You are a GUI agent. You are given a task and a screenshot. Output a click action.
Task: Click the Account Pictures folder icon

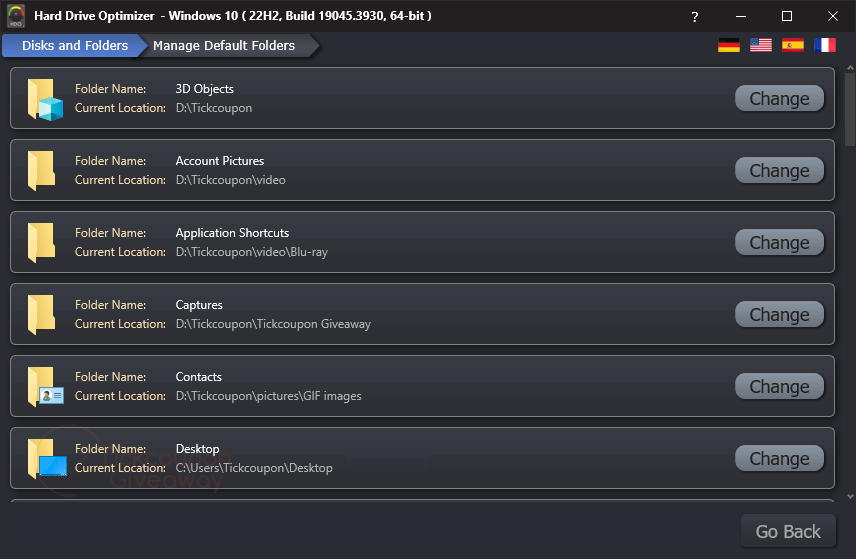[x=41, y=170]
